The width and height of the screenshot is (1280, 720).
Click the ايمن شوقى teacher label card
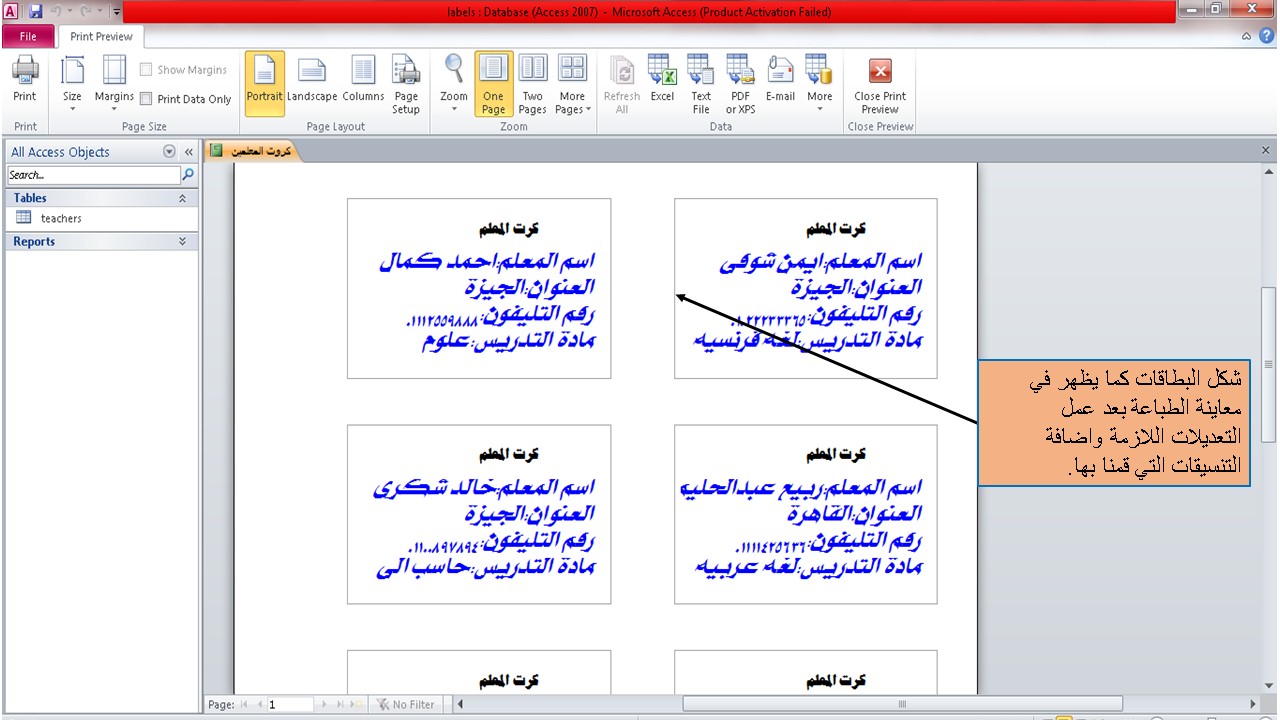tap(806, 289)
